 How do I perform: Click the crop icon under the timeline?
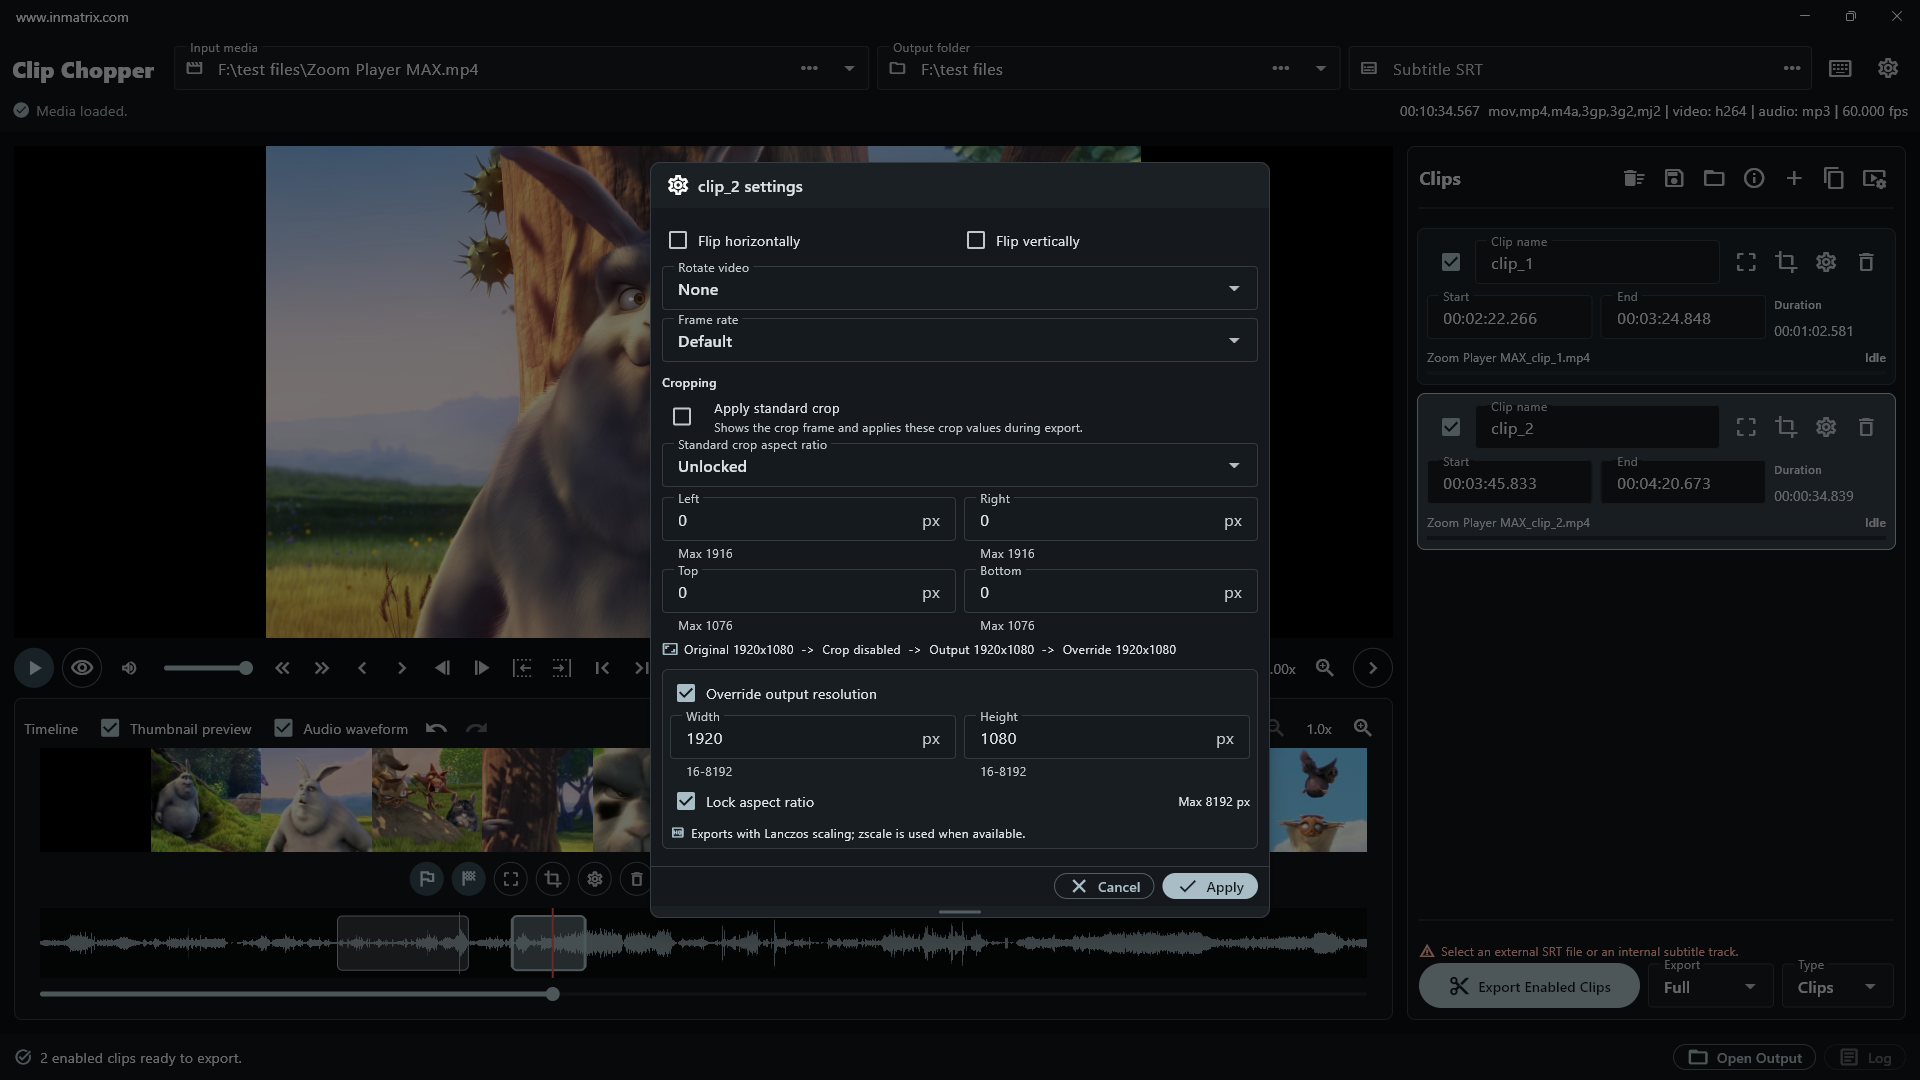[x=553, y=879]
